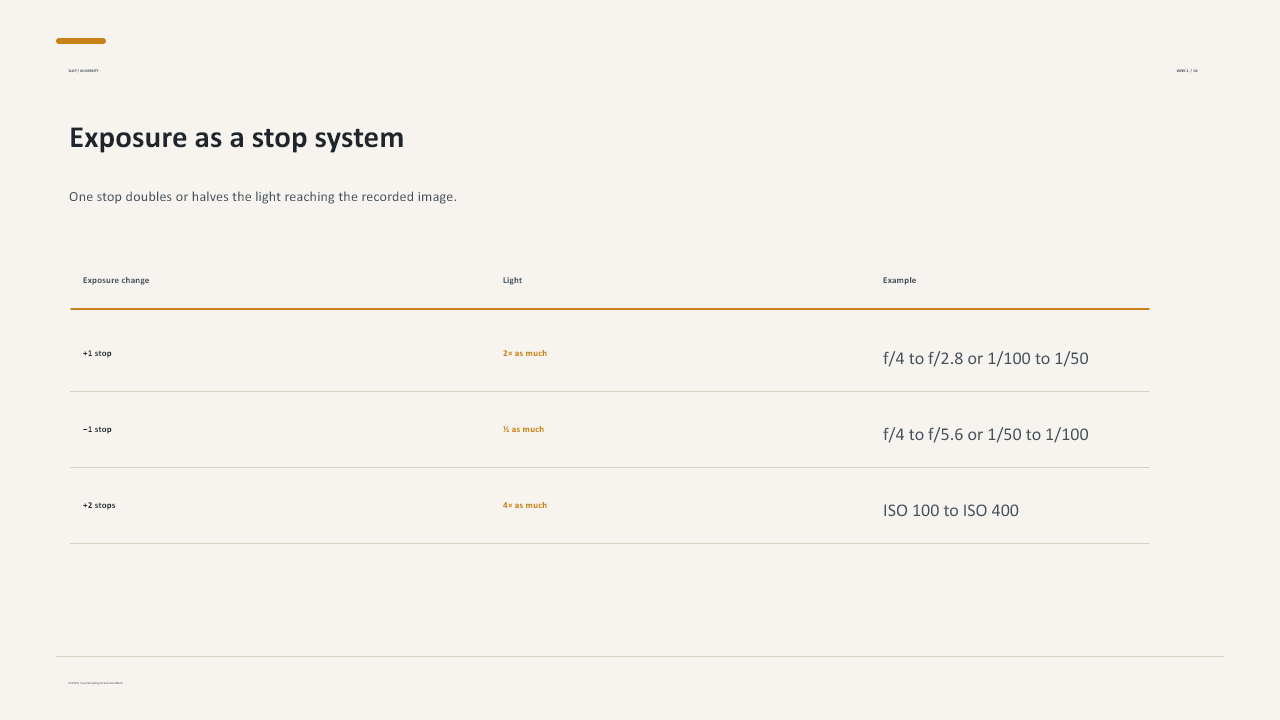Click the orange accent bar above the header
This screenshot has height=720, width=1280.
point(81,41)
